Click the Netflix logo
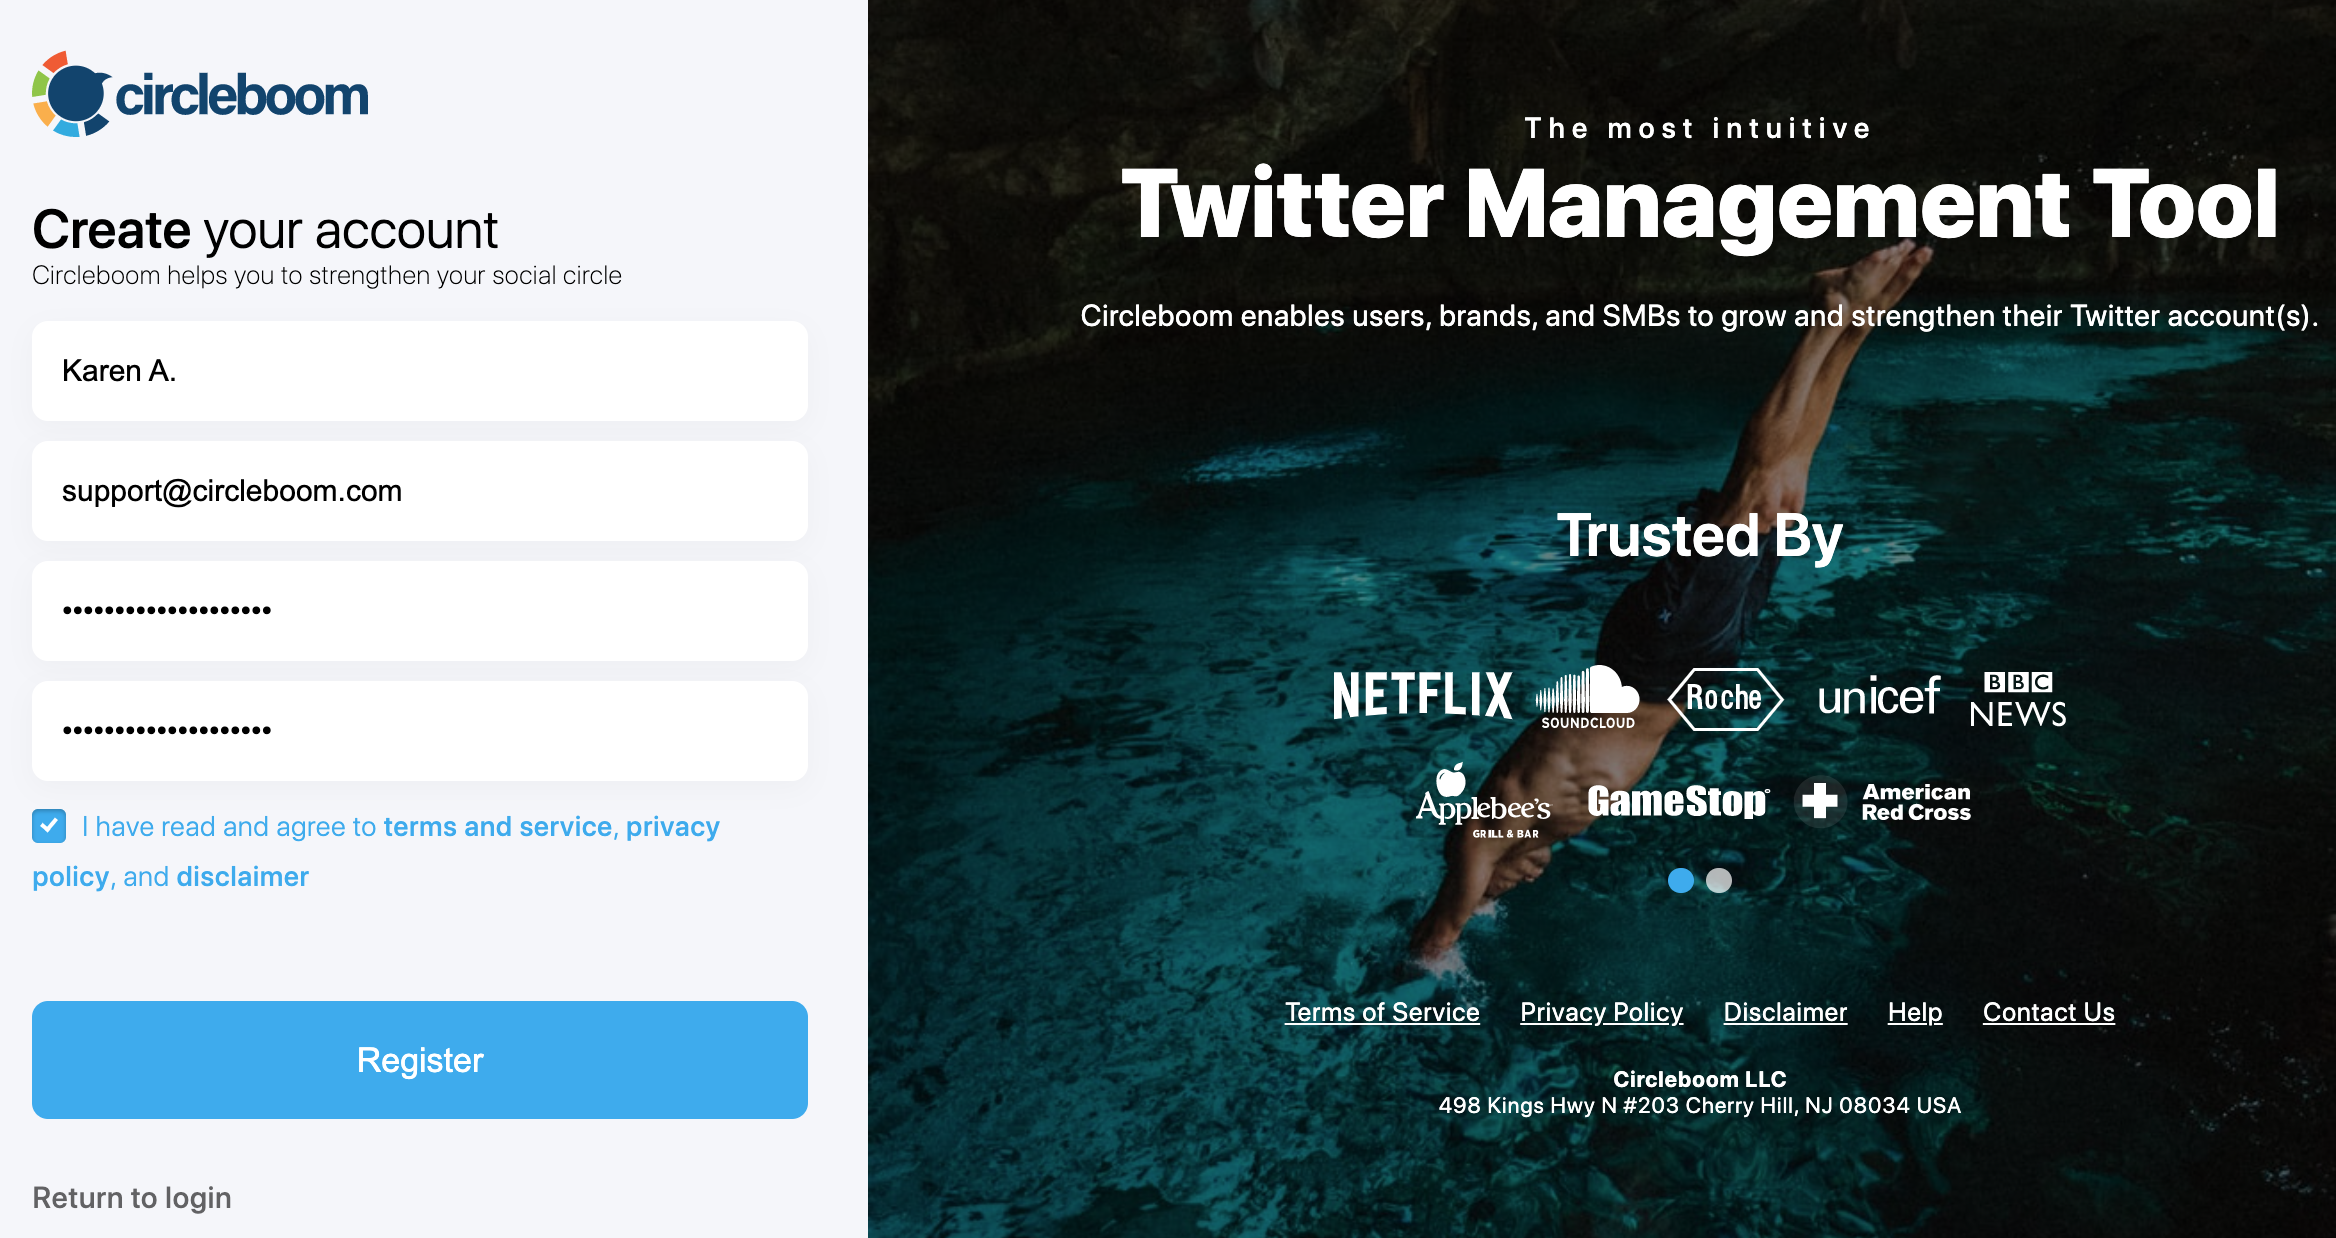 click(x=1422, y=695)
